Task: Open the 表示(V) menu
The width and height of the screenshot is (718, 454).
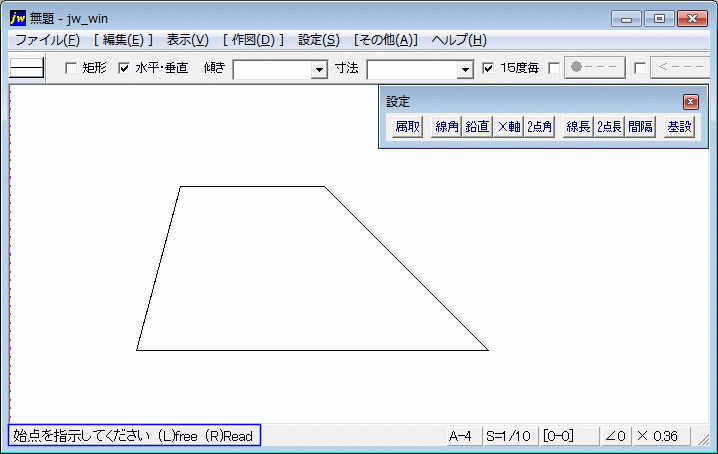Action: [188, 40]
